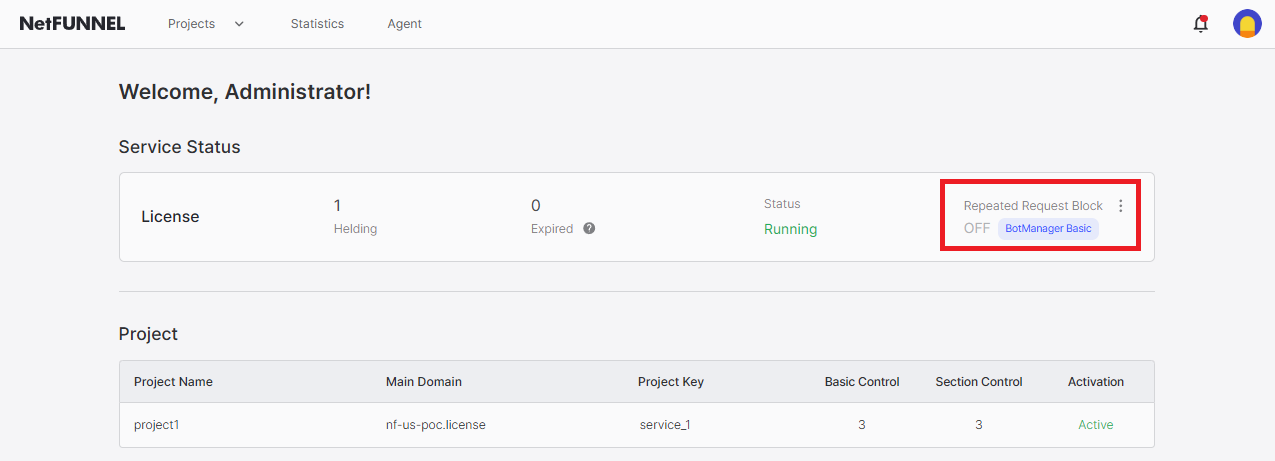
Task: Click the Running status text
Action: tap(790, 229)
